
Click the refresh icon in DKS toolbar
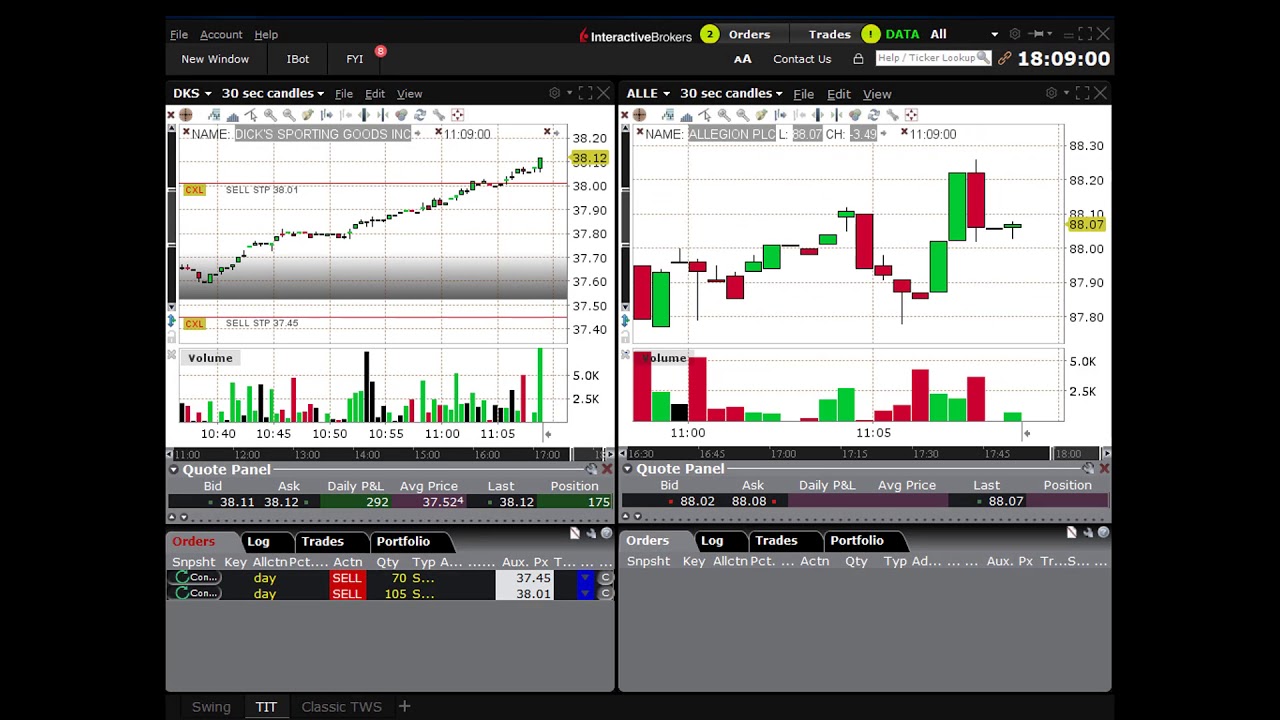click(419, 115)
